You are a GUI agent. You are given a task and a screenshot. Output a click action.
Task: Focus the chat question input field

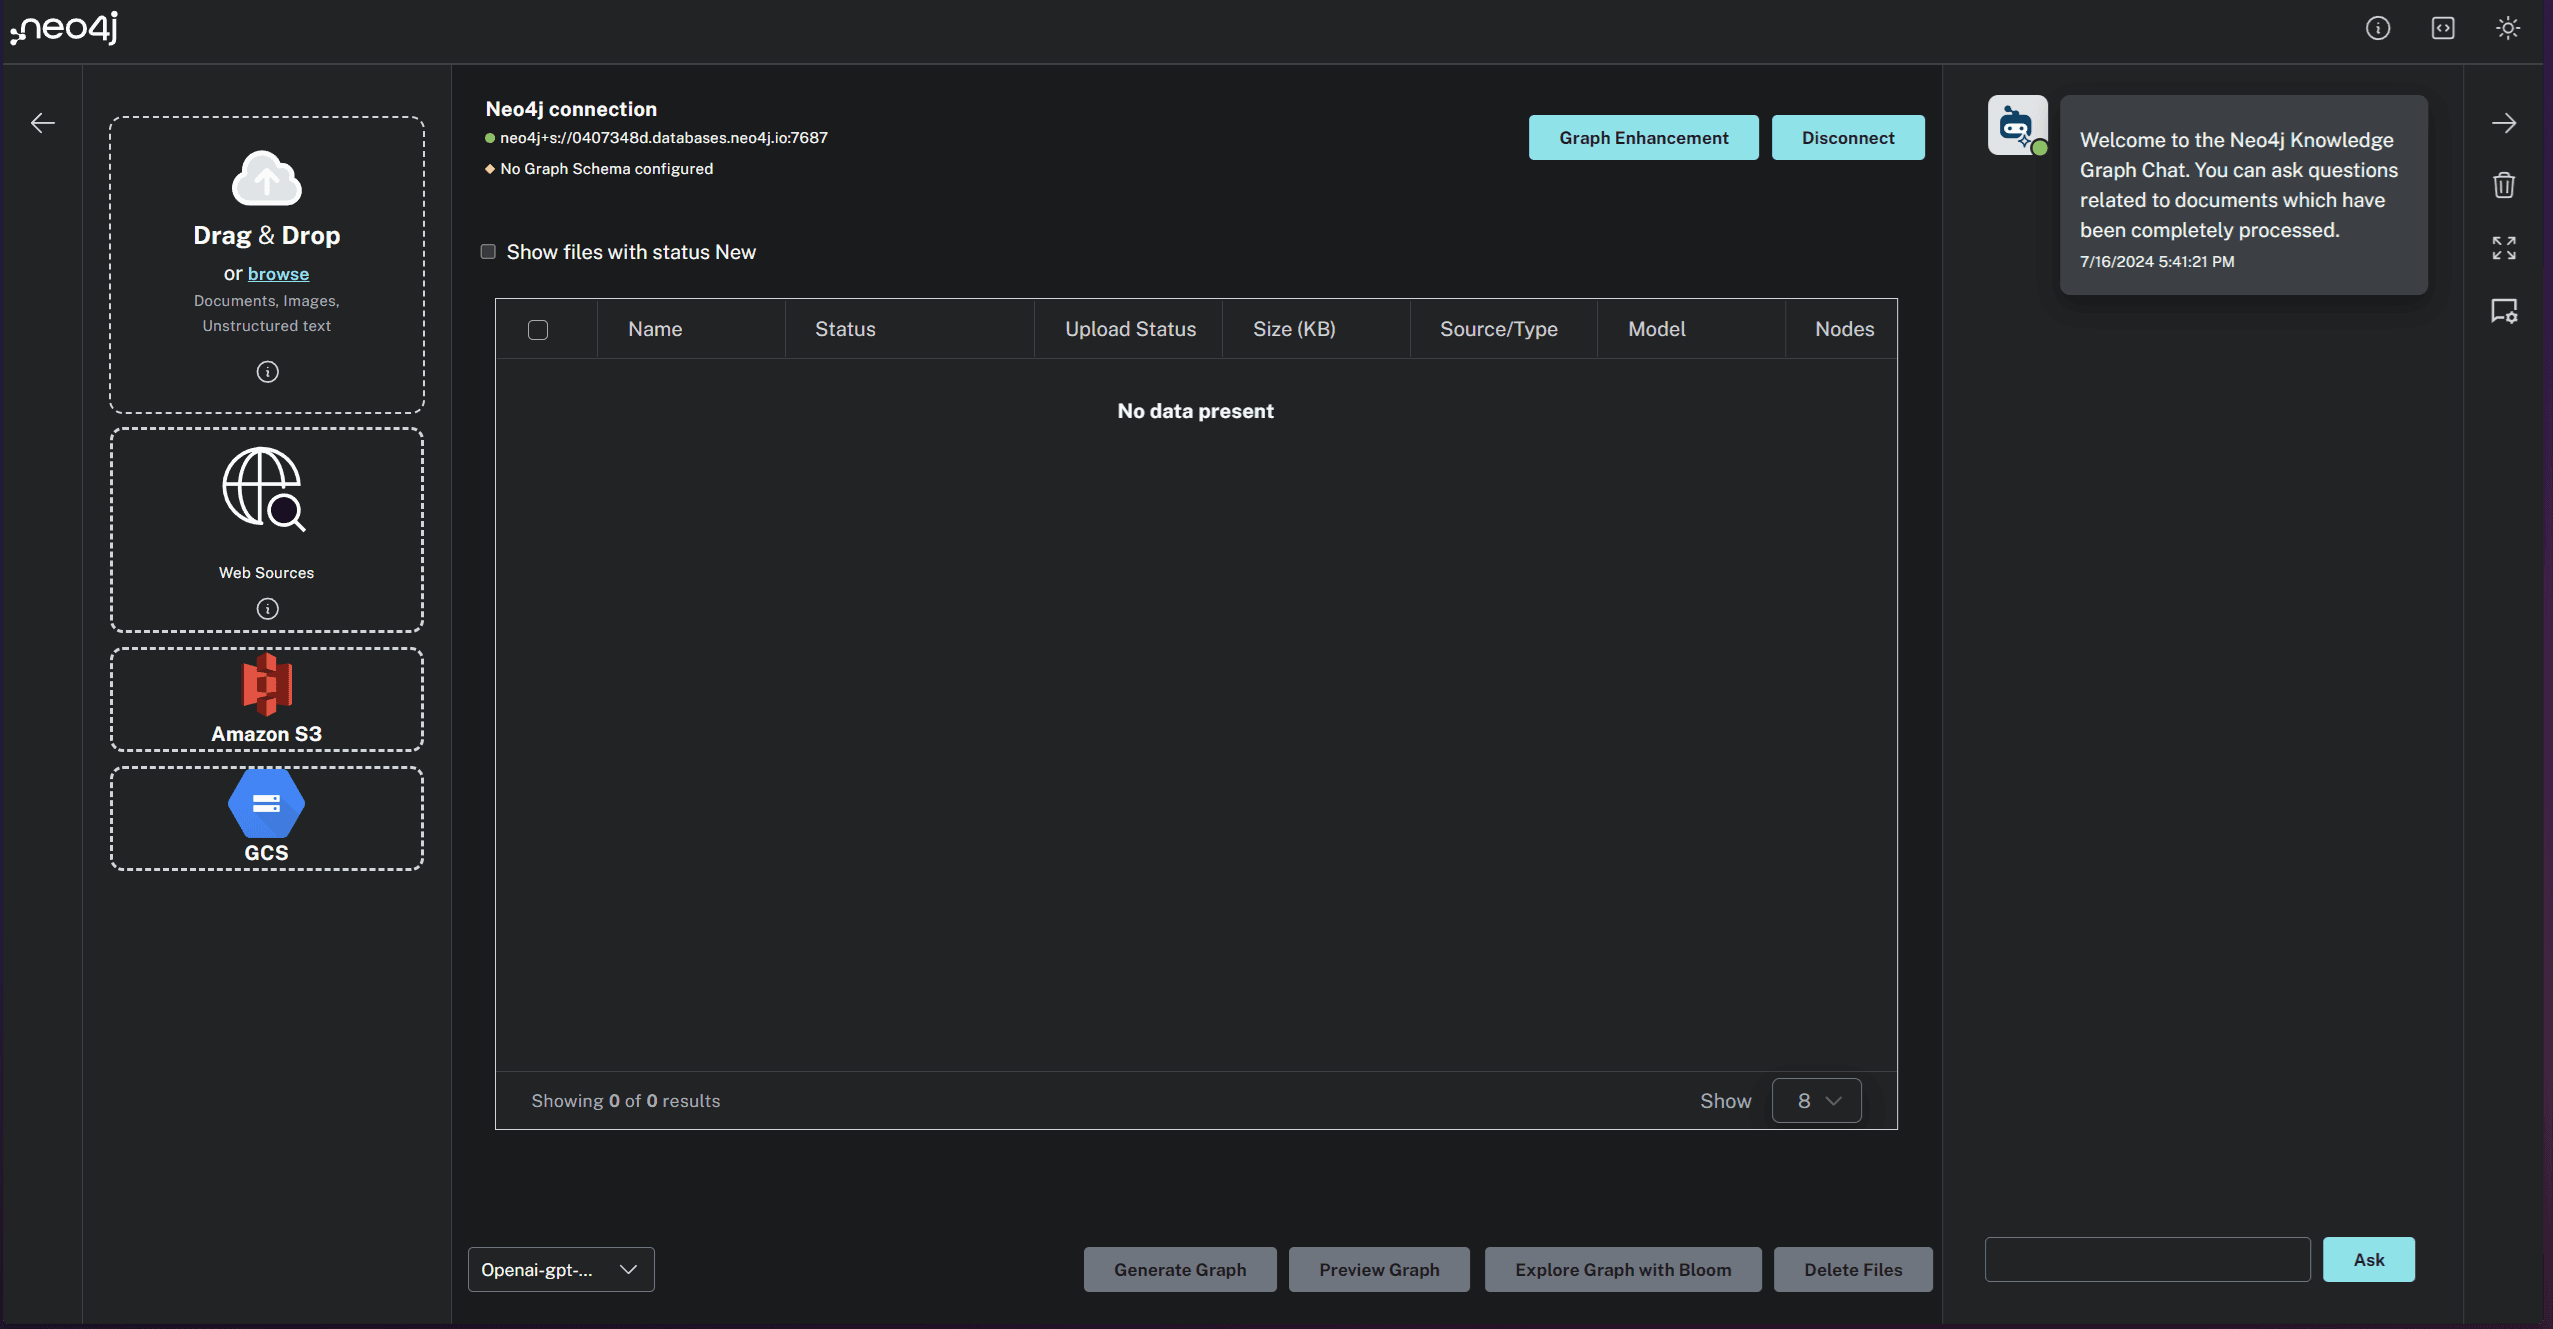pyautogui.click(x=2147, y=1260)
